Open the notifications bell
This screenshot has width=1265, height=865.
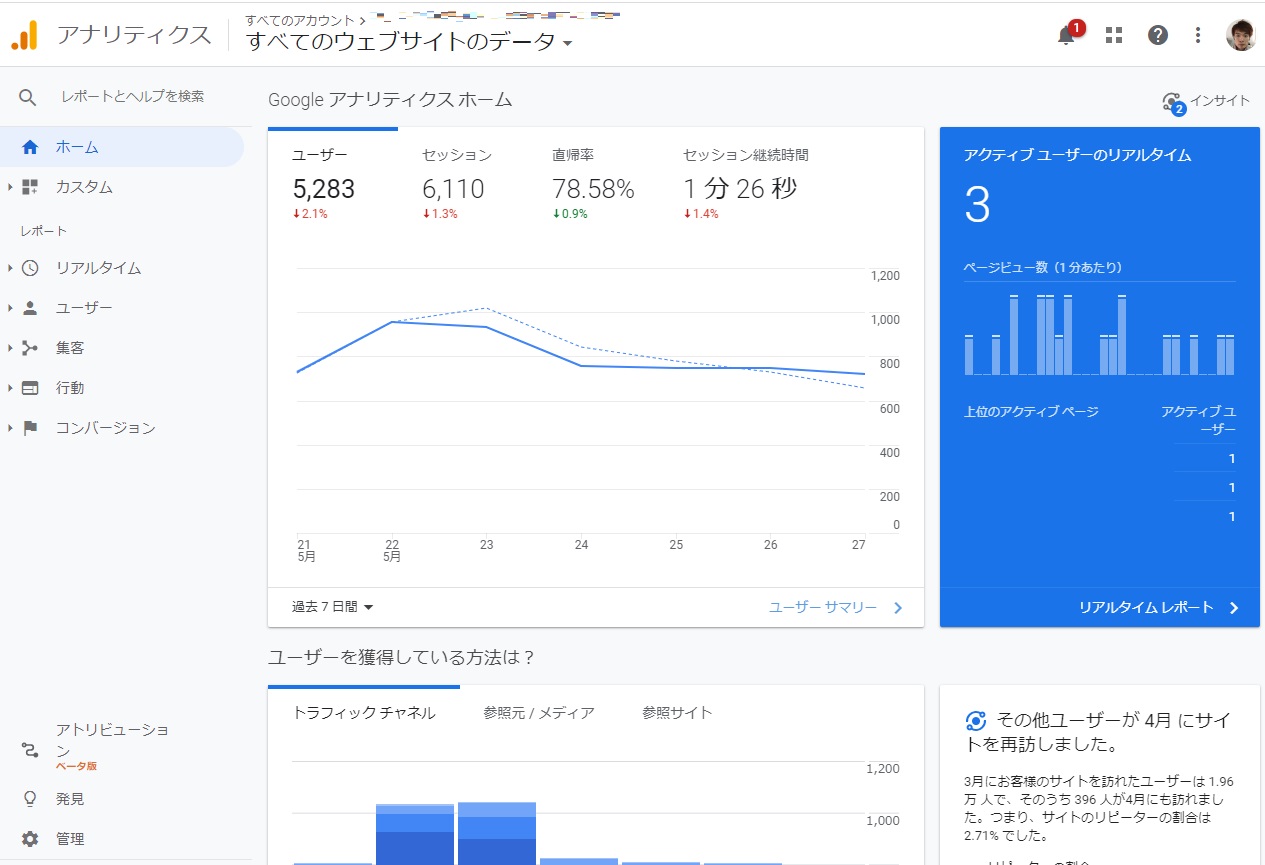point(1067,35)
